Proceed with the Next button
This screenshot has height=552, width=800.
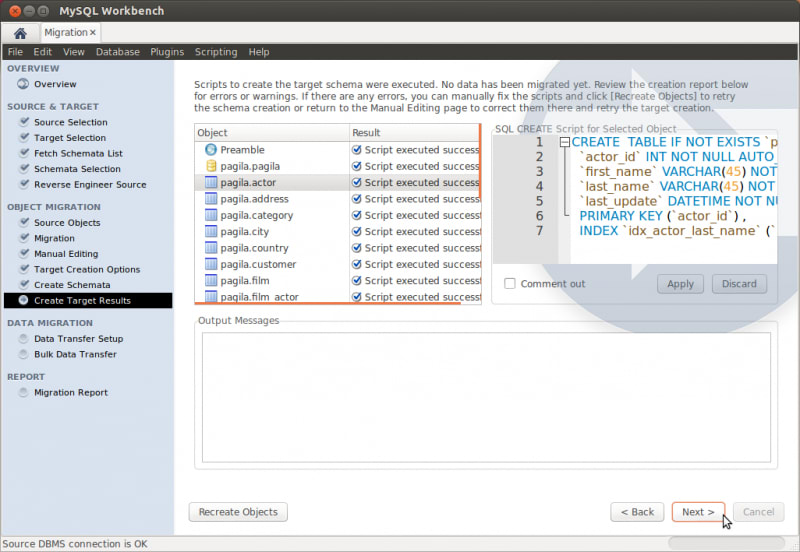698,512
